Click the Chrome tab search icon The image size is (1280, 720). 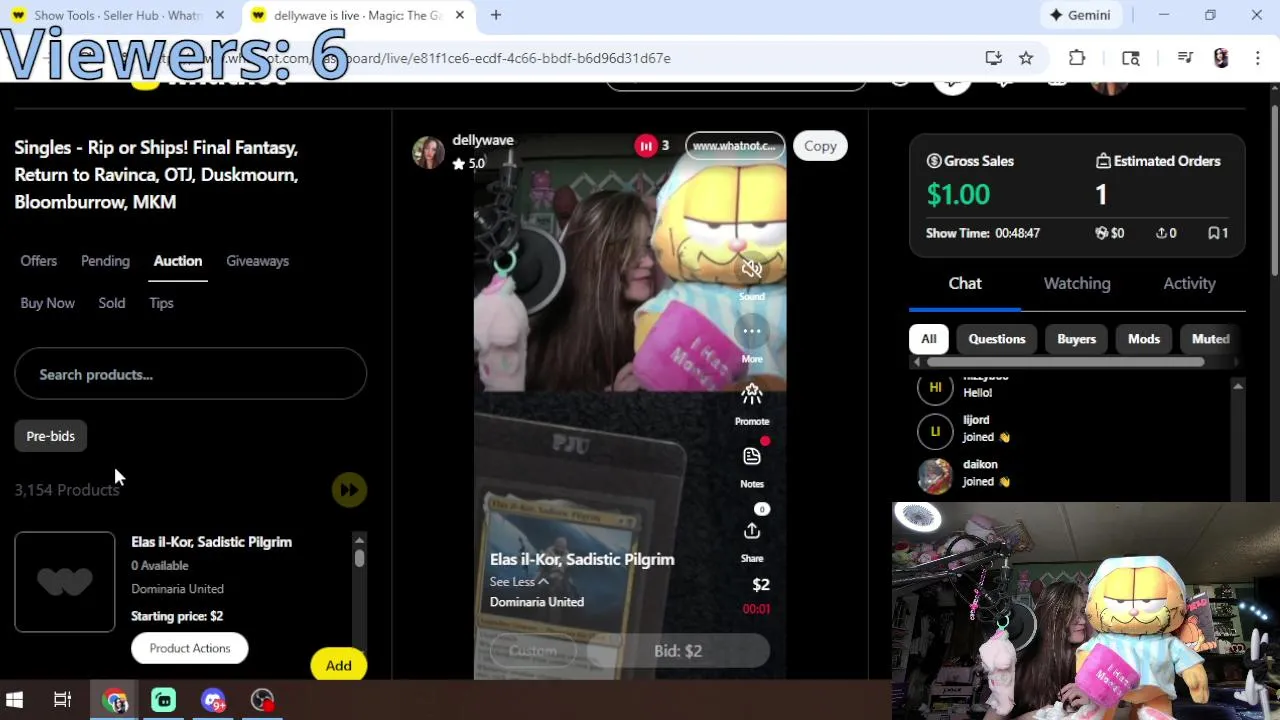coord(1131,58)
